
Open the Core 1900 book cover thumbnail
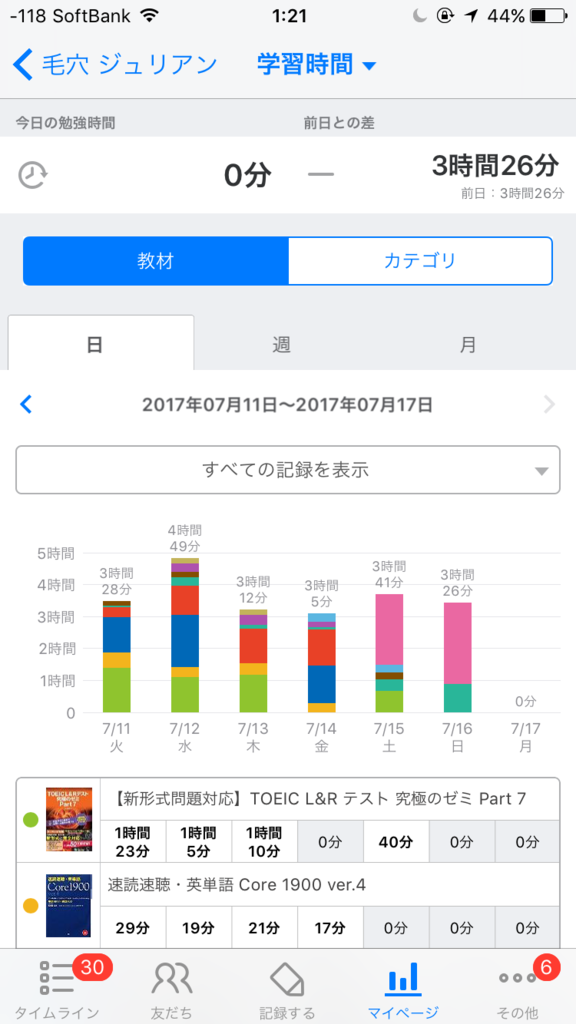coord(69,906)
